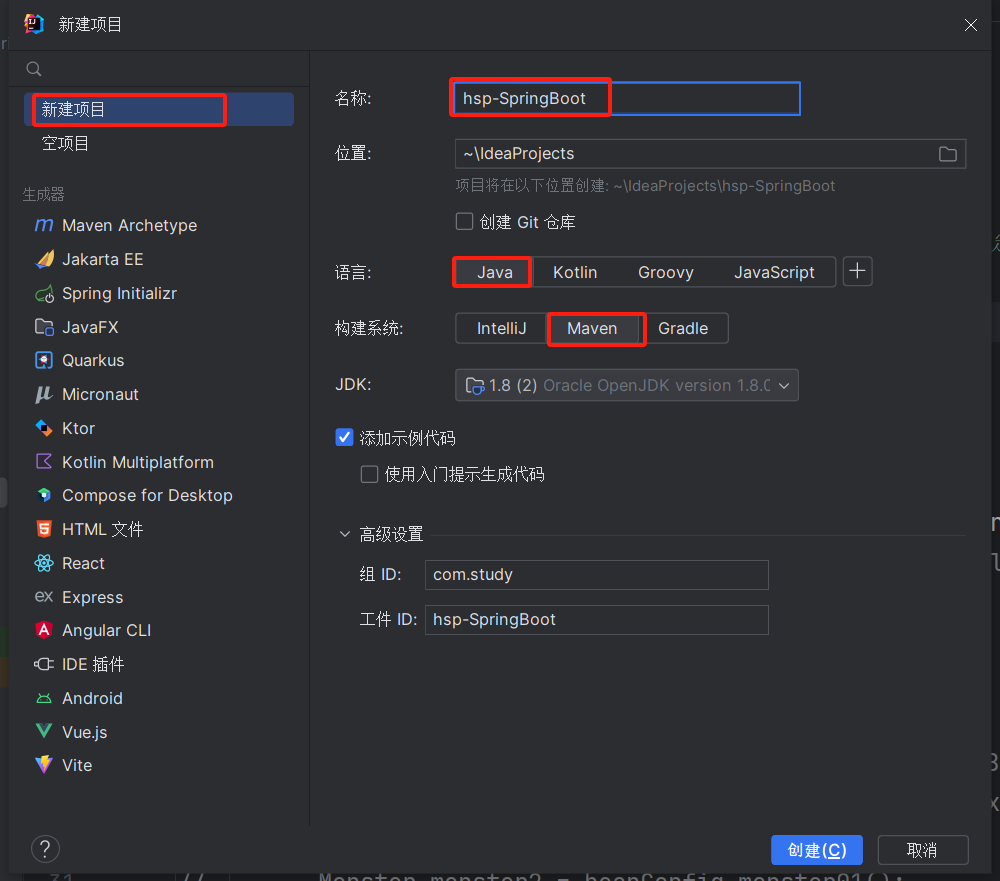Click the IDE 插件 plug icon
Screen dimensions: 1000x881
pyautogui.click(x=43, y=664)
